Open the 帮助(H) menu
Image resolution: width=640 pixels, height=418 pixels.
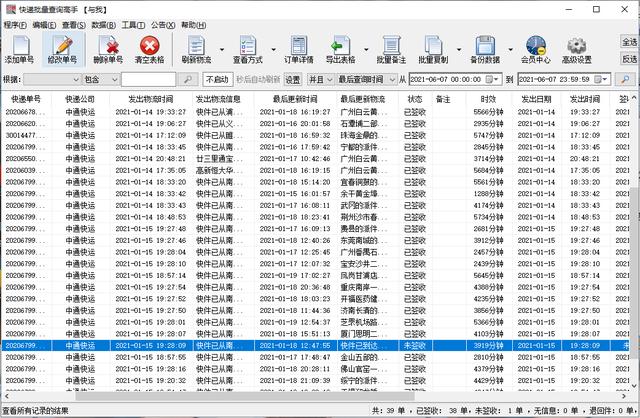pyautogui.click(x=193, y=25)
